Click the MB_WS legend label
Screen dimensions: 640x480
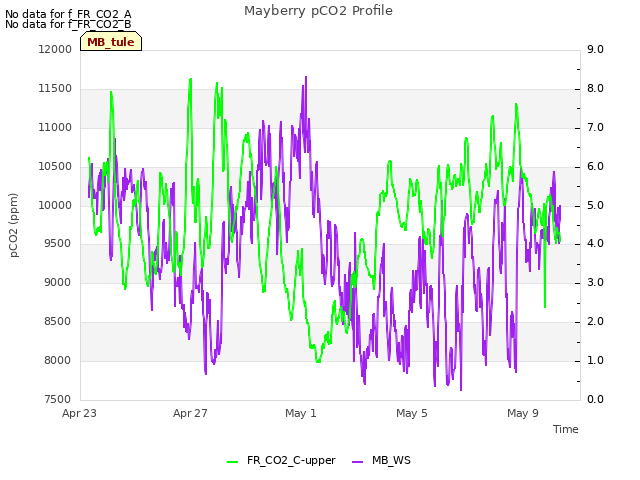pyautogui.click(x=391, y=460)
